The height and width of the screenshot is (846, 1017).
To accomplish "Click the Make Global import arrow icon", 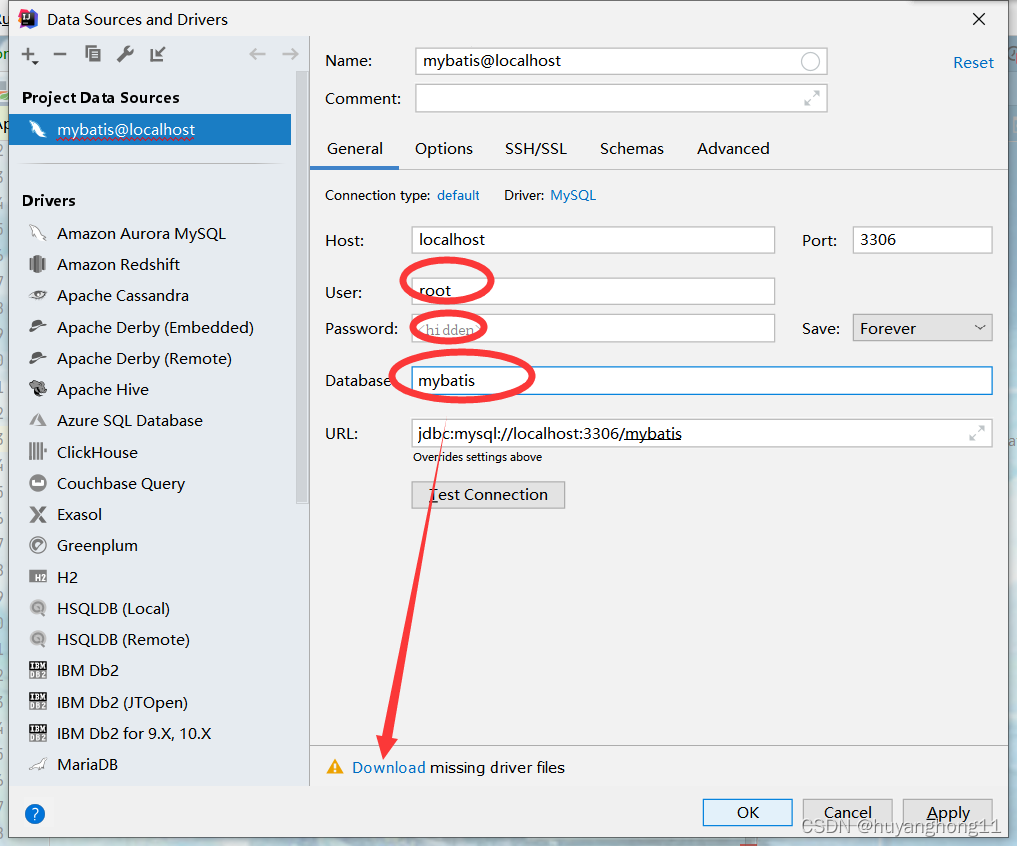I will [x=158, y=54].
